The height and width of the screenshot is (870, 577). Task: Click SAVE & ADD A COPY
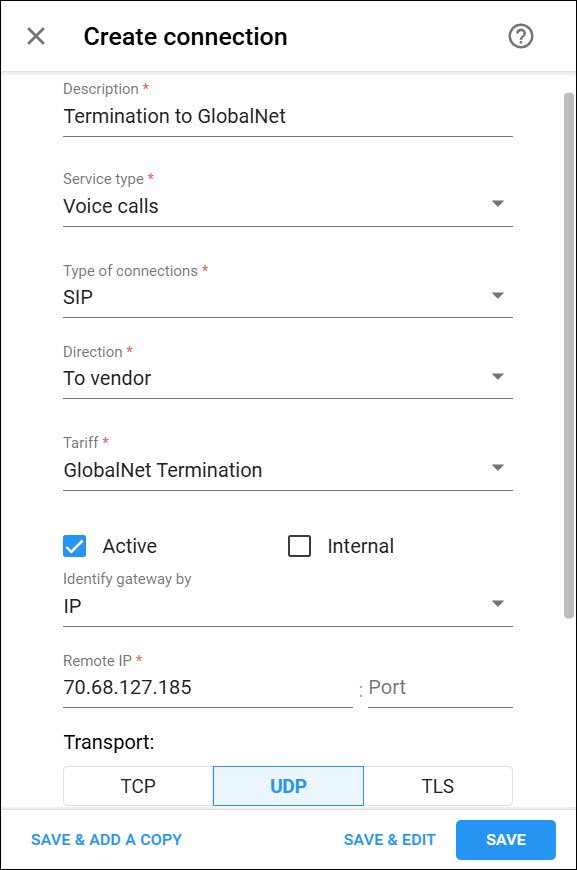coord(107,839)
